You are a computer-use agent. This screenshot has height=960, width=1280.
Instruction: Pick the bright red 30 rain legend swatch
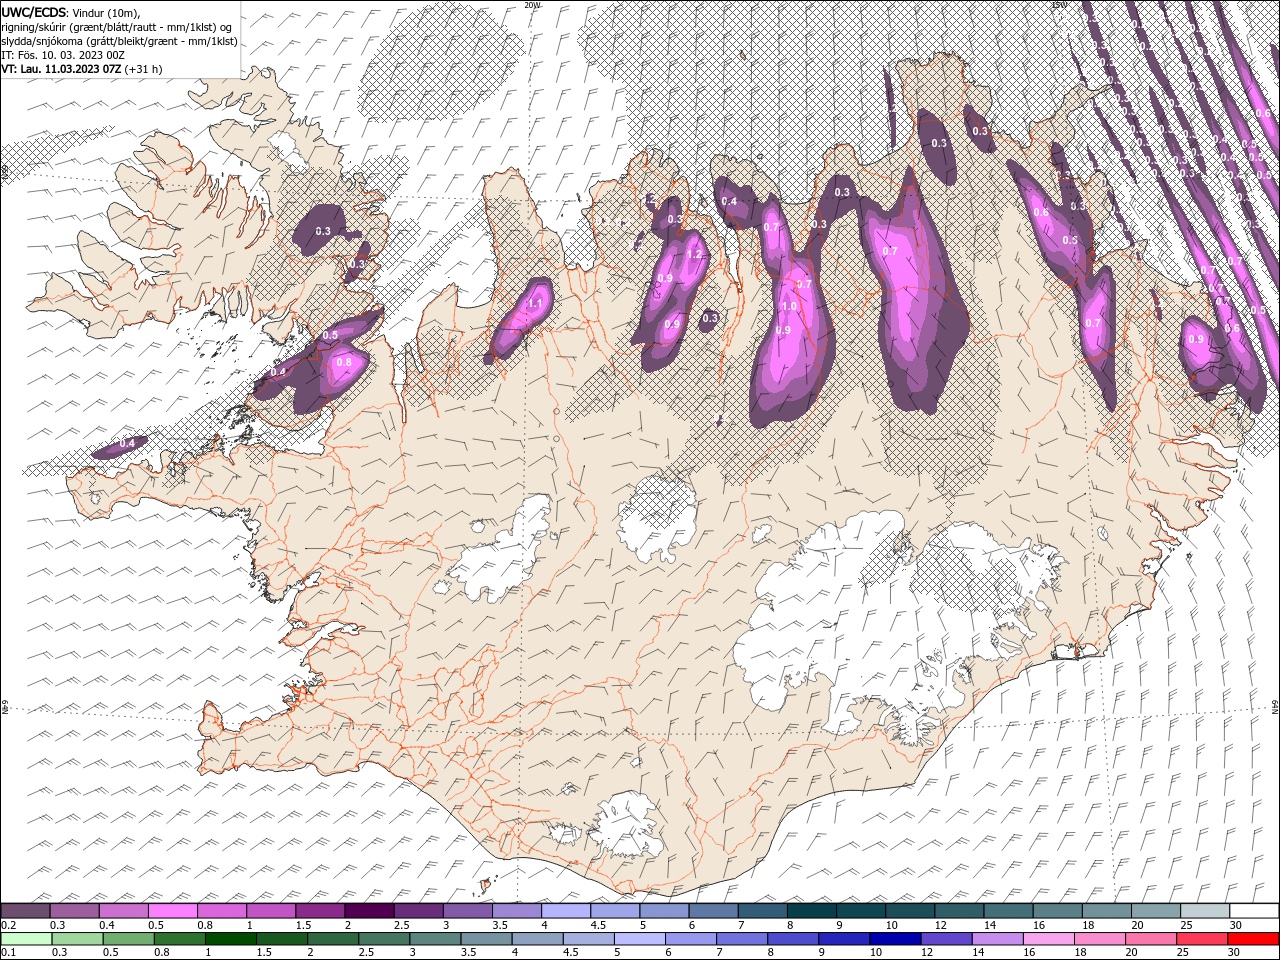point(1253,939)
